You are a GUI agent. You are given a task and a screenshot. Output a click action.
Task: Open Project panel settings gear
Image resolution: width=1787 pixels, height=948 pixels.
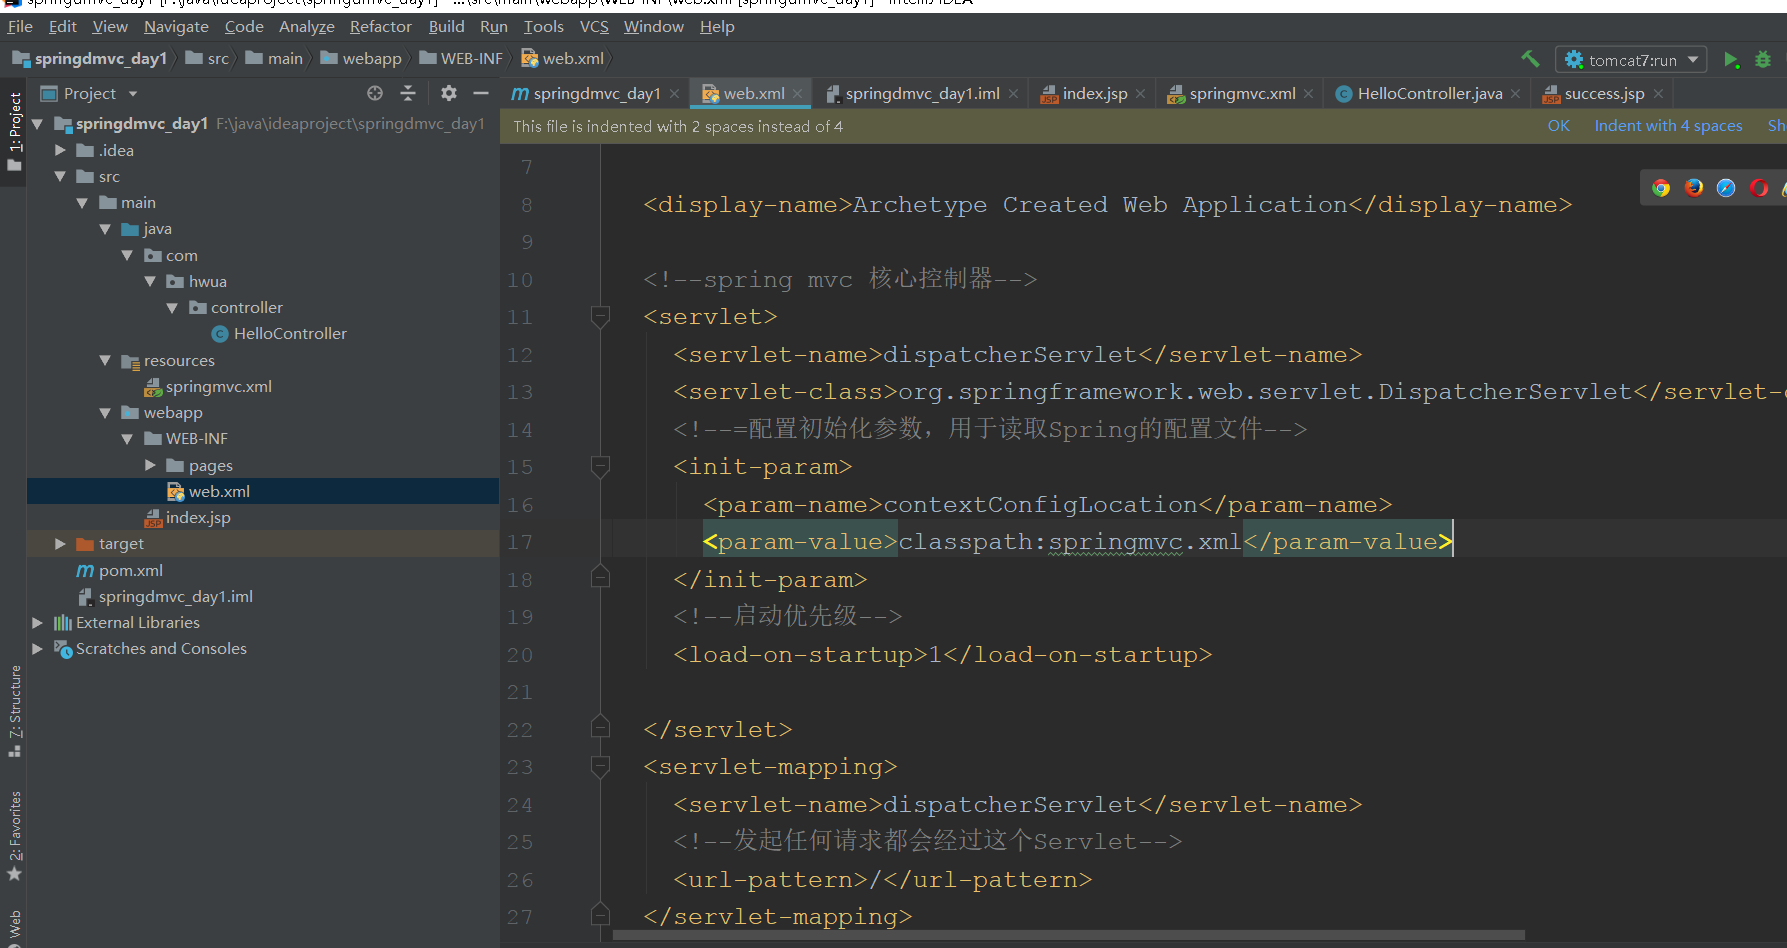pyautogui.click(x=449, y=93)
